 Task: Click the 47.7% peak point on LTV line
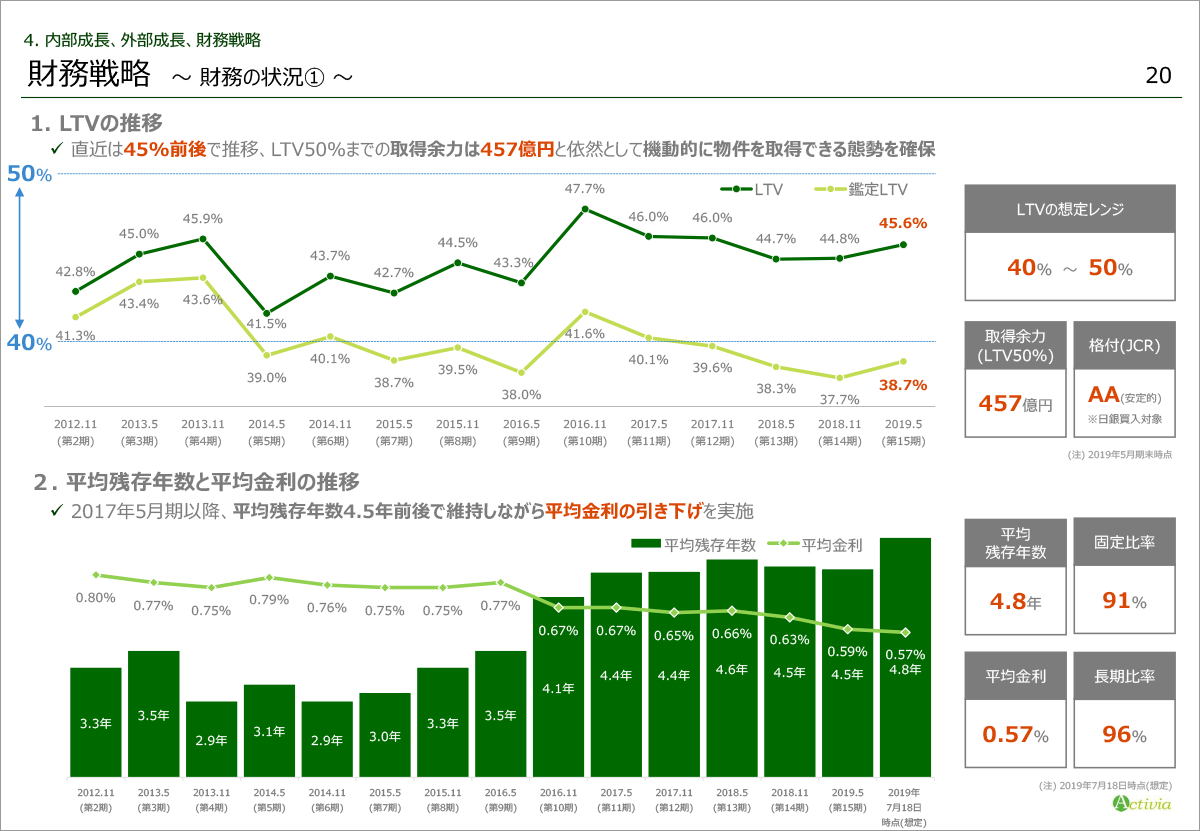584,209
